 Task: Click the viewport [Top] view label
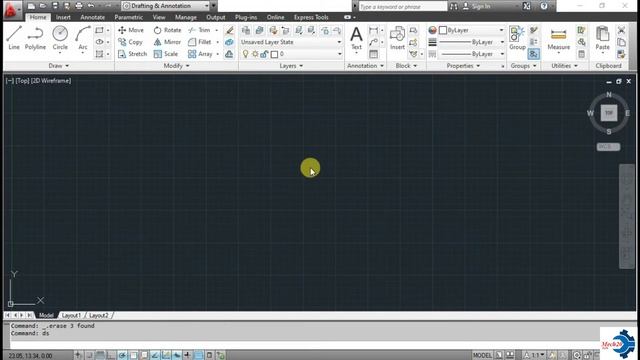point(22,81)
